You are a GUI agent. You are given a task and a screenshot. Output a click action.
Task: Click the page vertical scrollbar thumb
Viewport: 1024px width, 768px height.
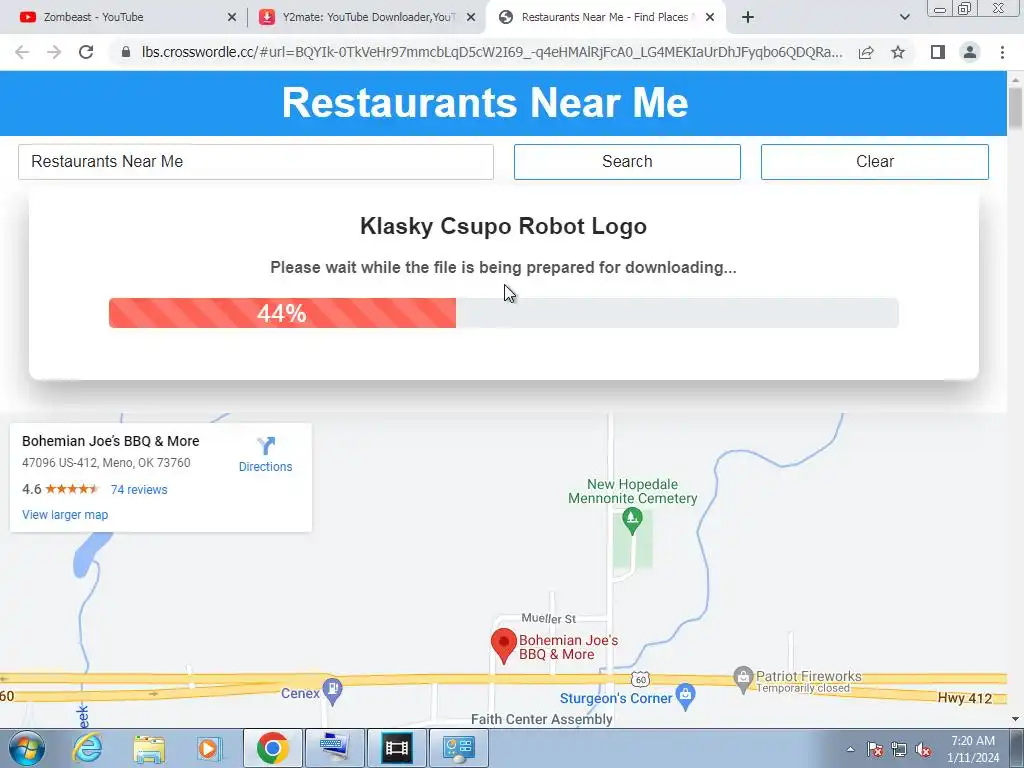[1015, 108]
